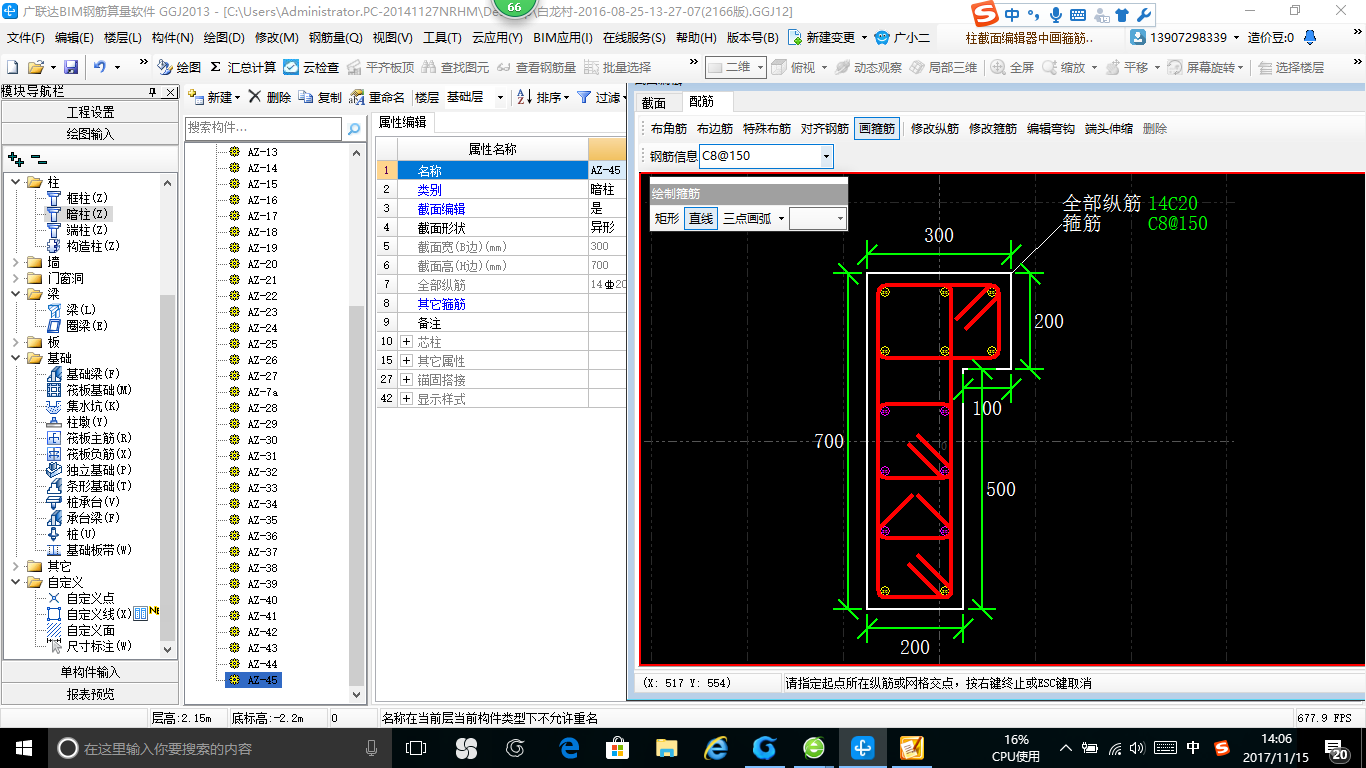
Task: Expand the 墙 folder in tree
Action: [x=15, y=262]
